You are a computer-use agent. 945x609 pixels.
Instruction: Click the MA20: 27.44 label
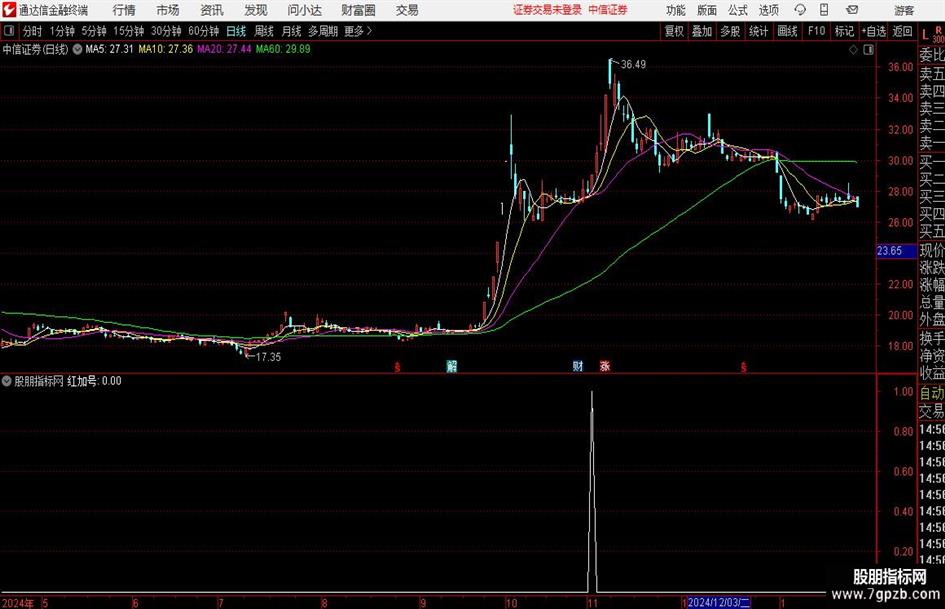224,49
